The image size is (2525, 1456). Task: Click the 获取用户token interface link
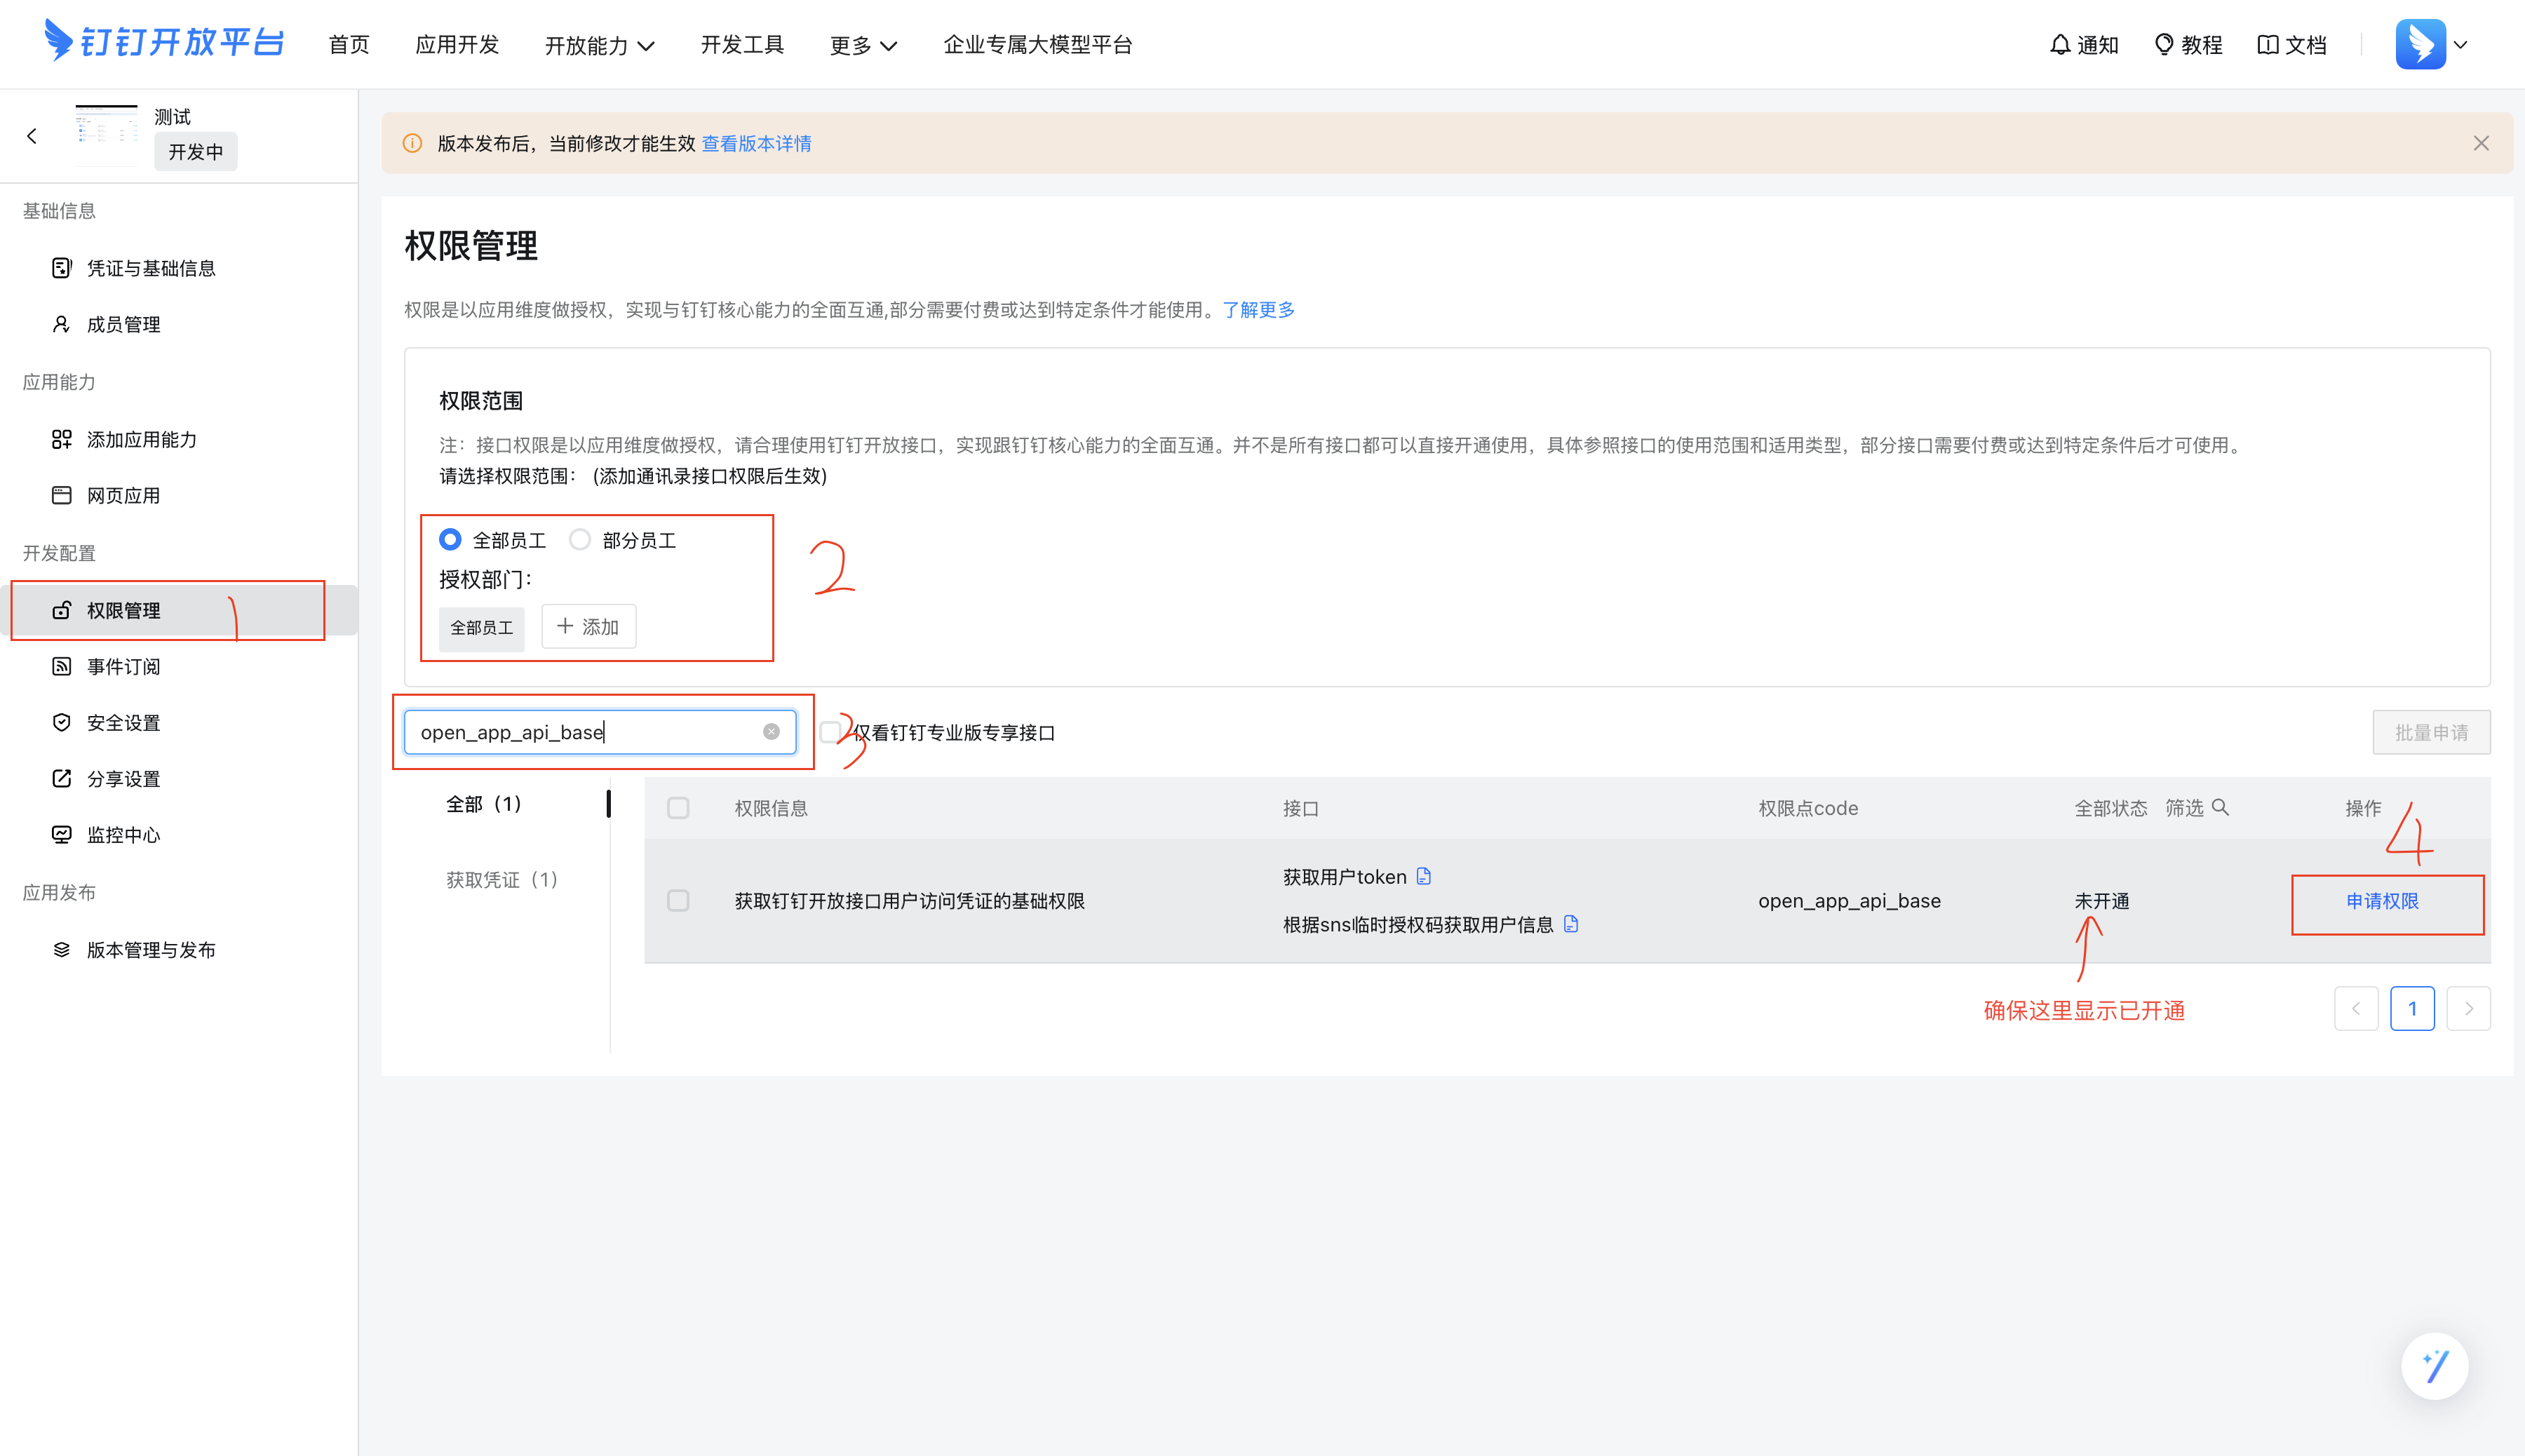[x=1344, y=877]
